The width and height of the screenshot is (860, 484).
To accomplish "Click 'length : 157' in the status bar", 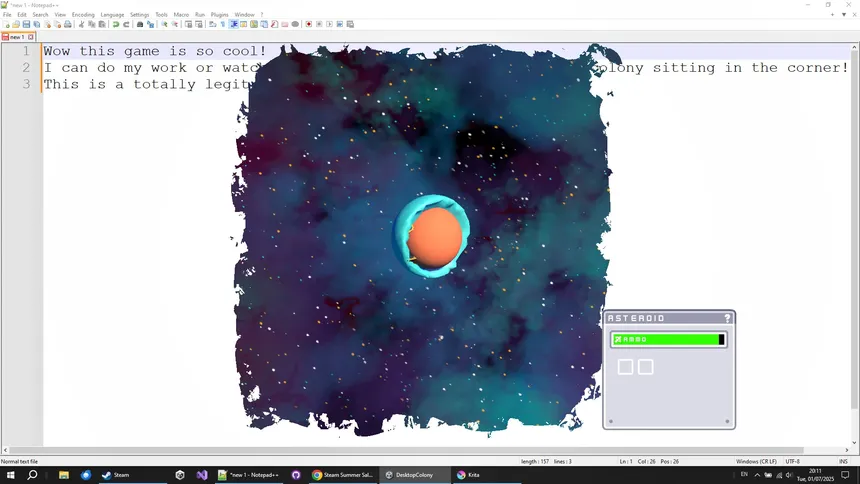I will [535, 462].
